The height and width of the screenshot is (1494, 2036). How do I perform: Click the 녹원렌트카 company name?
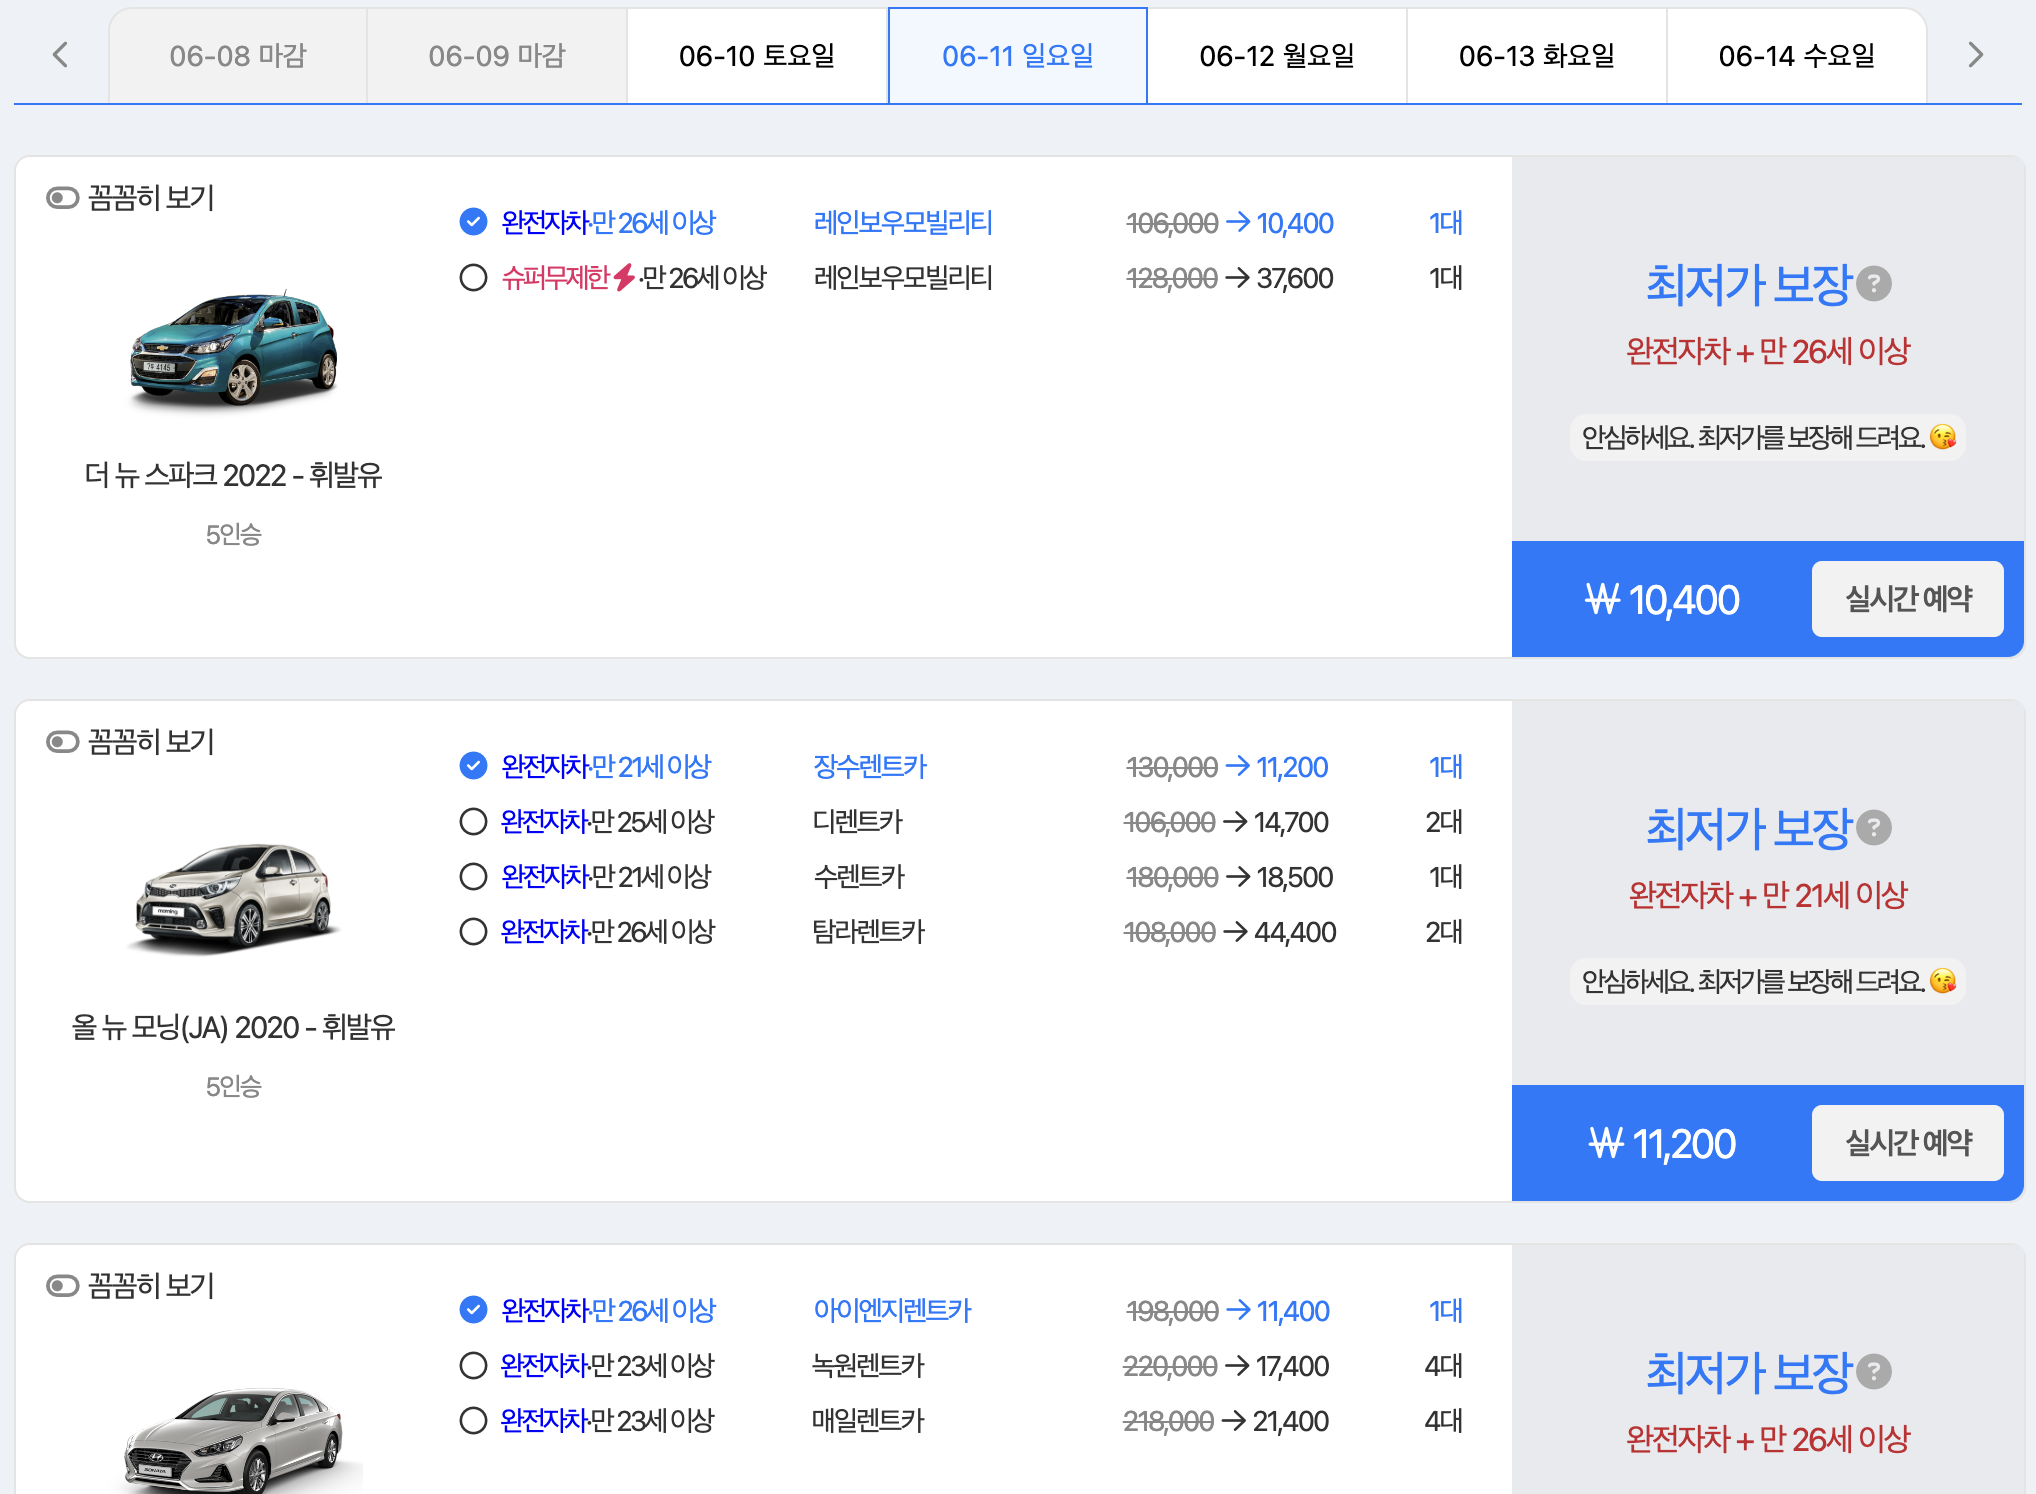pyautogui.click(x=869, y=1365)
